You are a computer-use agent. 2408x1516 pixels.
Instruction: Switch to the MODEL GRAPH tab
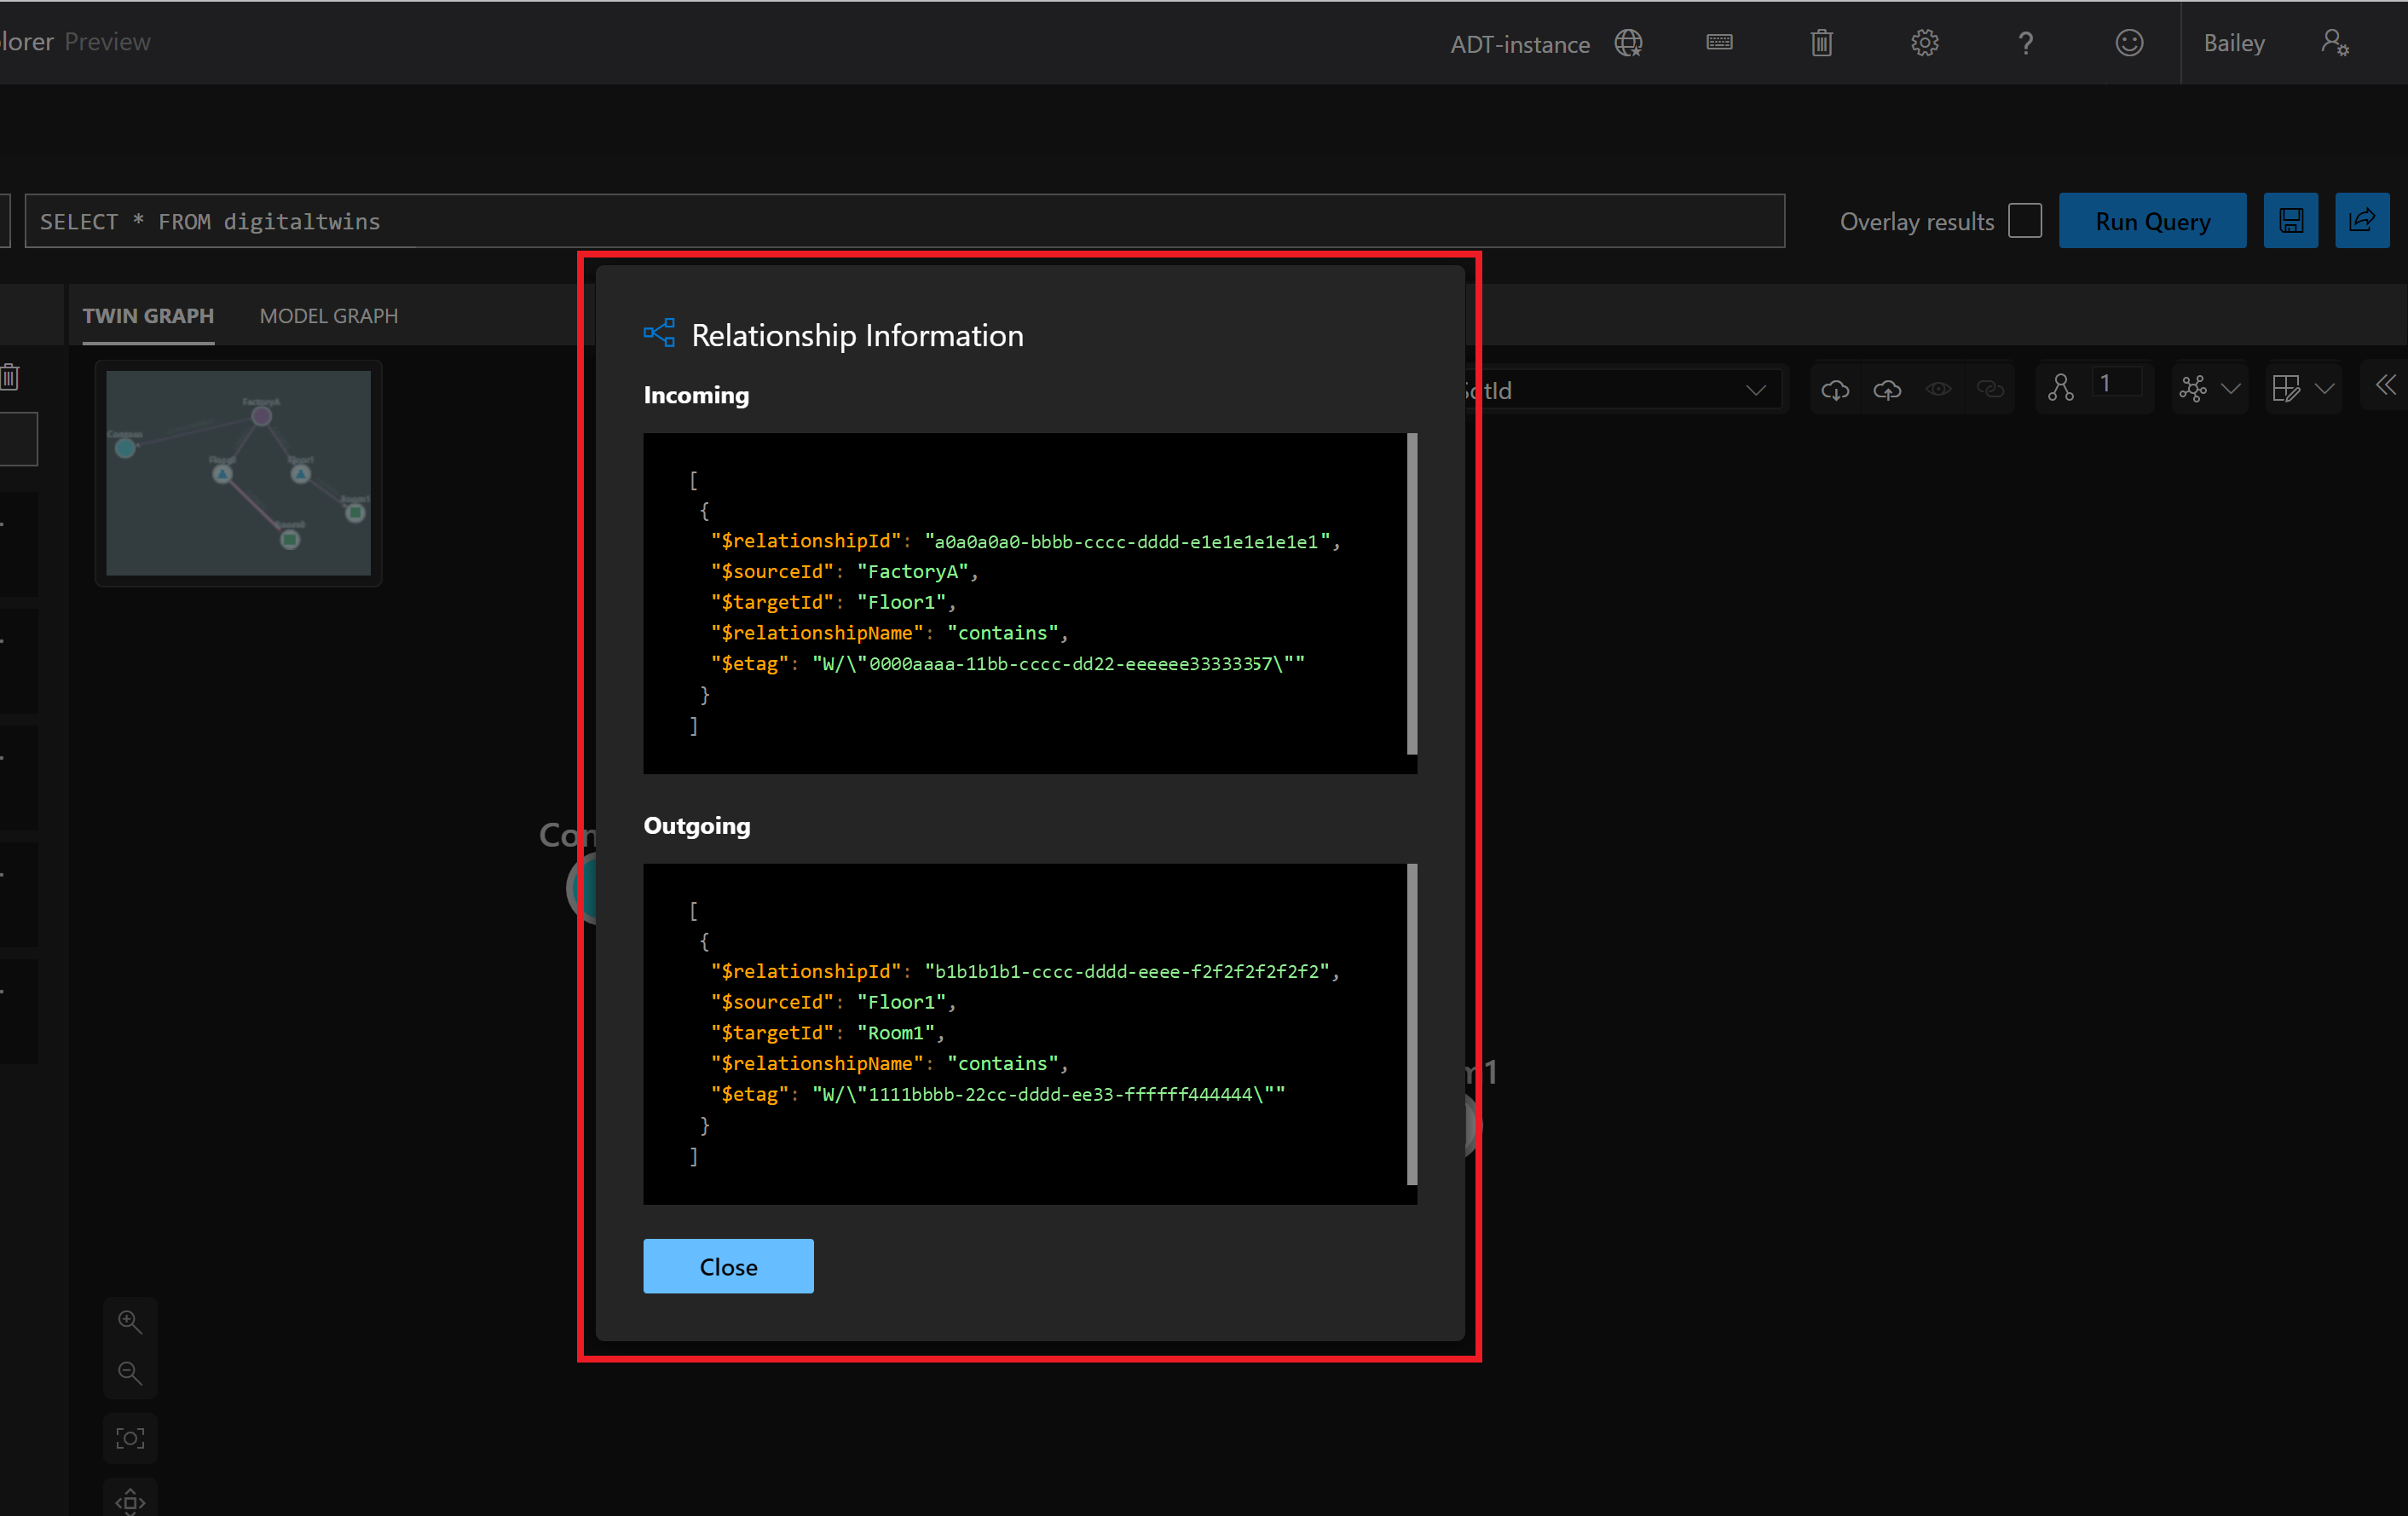click(328, 316)
